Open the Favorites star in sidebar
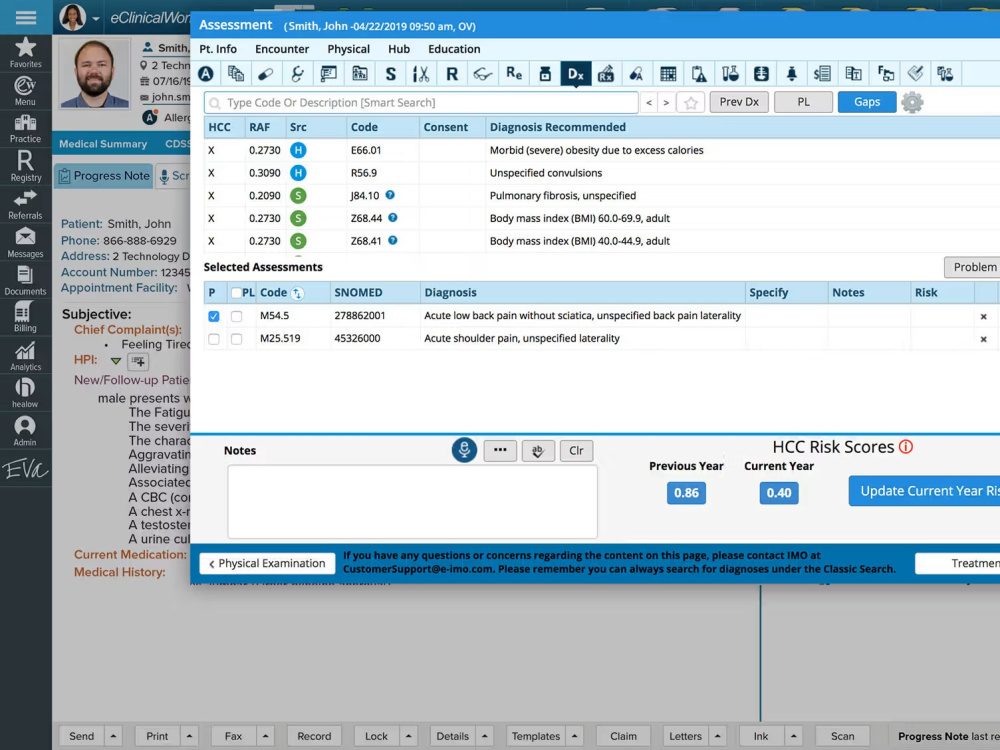1000x750 pixels. coord(26,52)
